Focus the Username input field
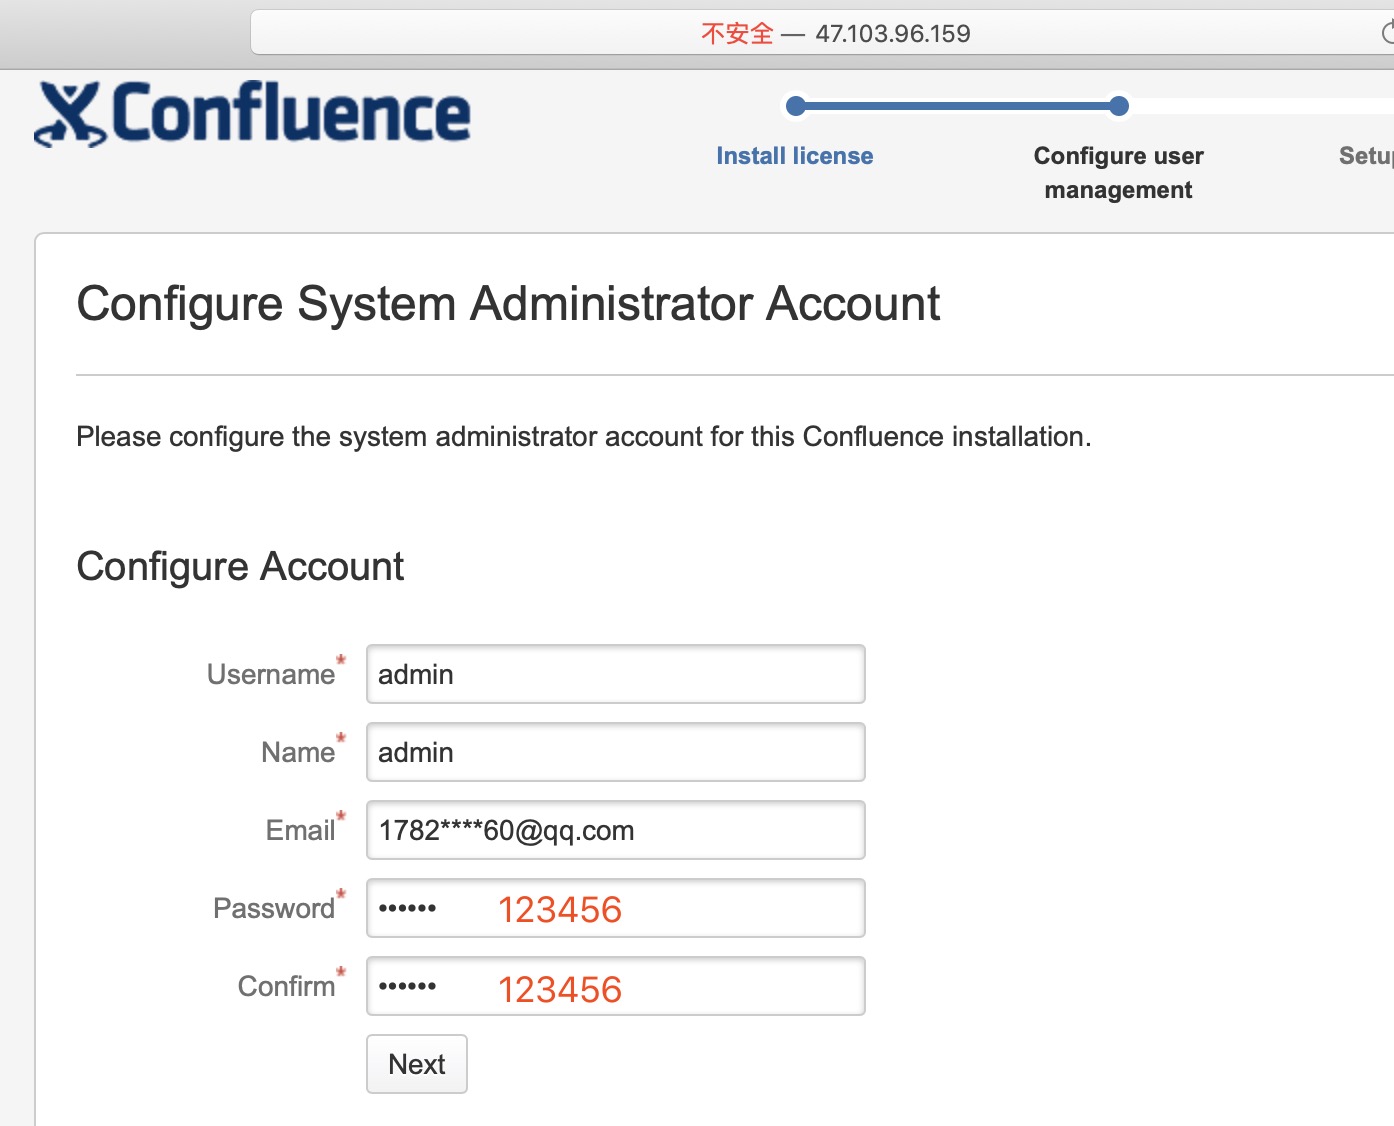The height and width of the screenshot is (1126, 1394). (616, 674)
